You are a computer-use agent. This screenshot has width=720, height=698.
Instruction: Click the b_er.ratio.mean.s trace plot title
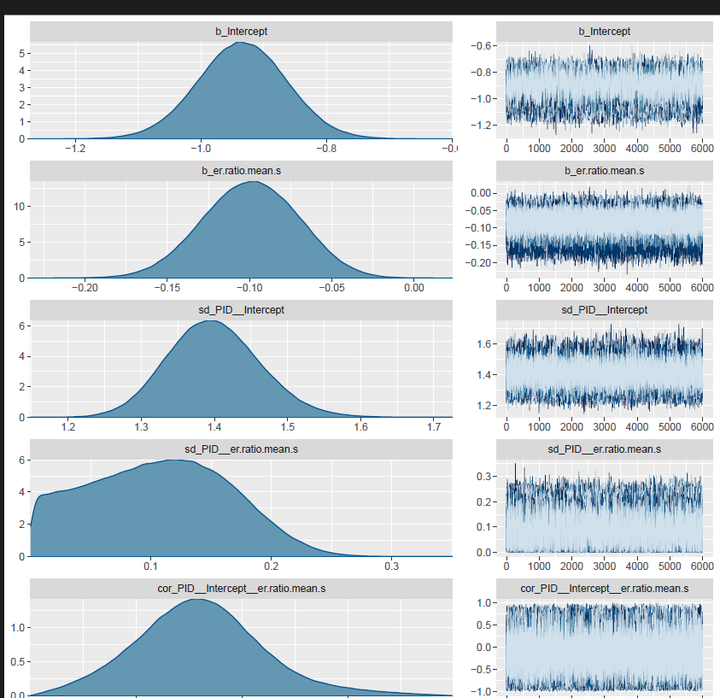coord(604,171)
